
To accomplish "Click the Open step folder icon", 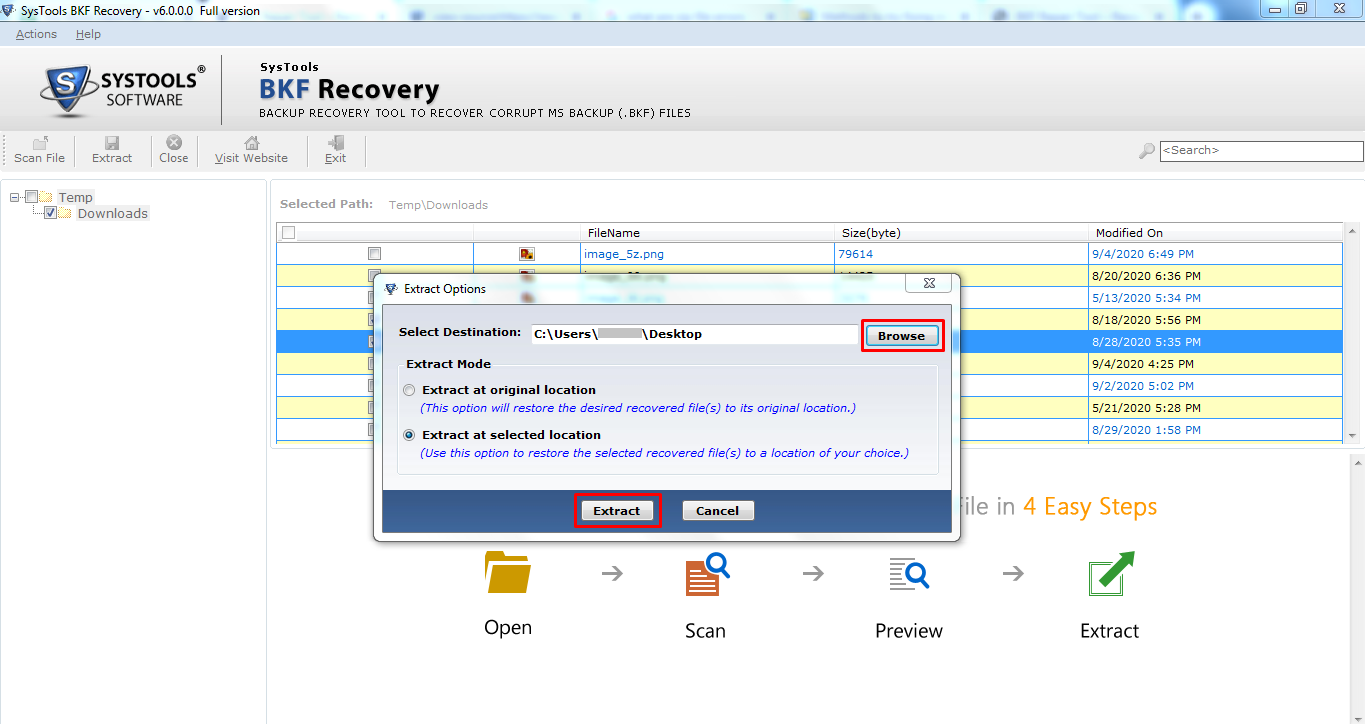I will (x=508, y=571).
